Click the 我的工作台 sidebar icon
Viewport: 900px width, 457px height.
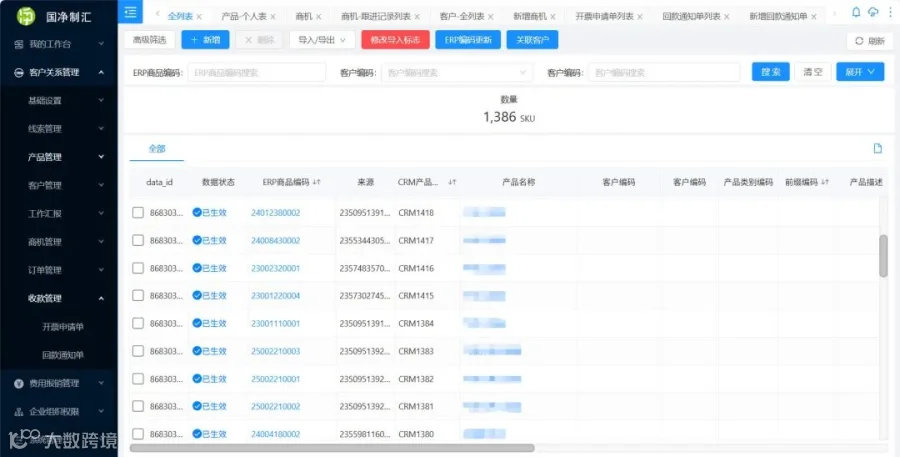pyautogui.click(x=18, y=44)
